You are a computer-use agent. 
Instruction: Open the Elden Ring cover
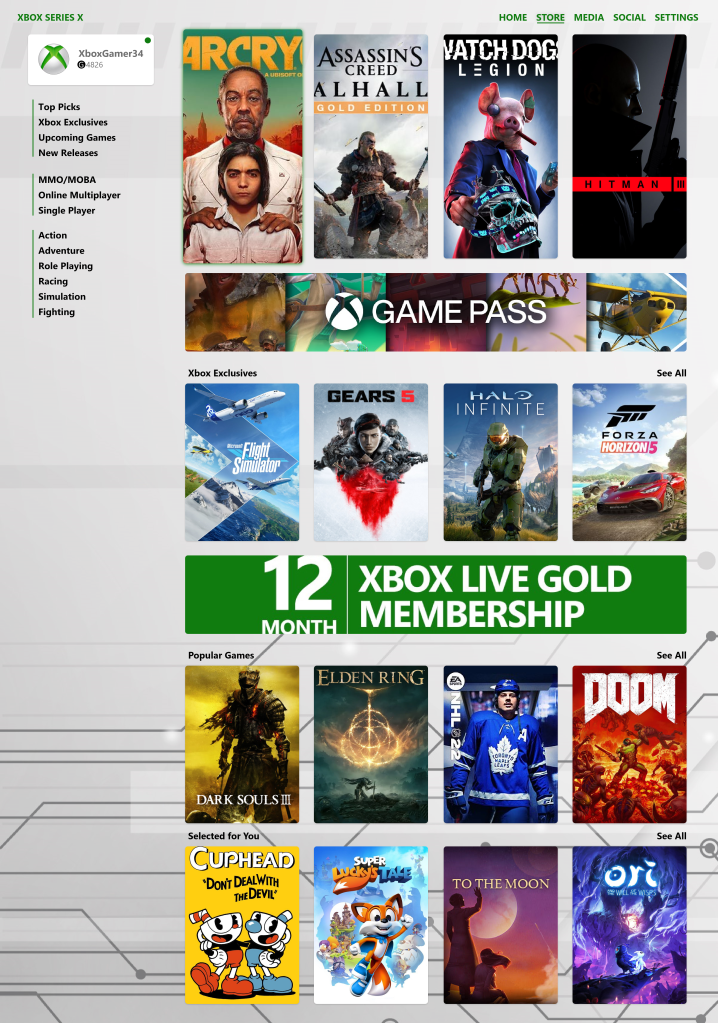coord(370,744)
